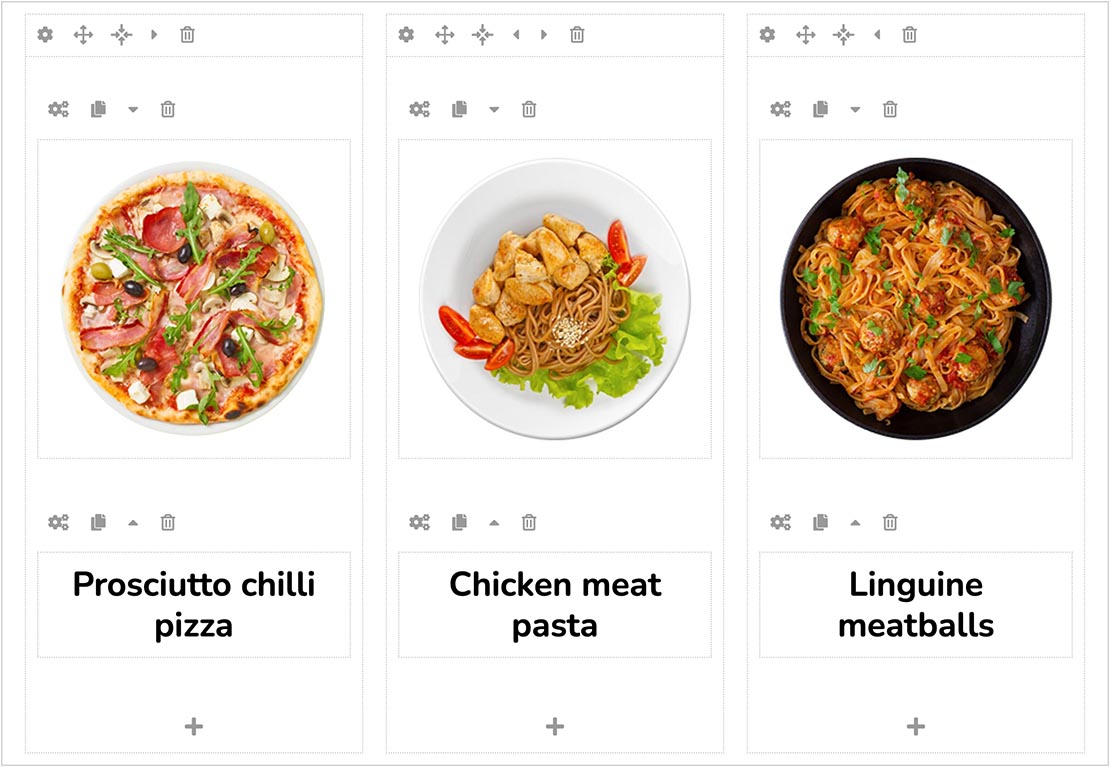Duplicate the 'Prosciutto chilli pizza' heading element
The image size is (1110, 767).
click(98, 522)
